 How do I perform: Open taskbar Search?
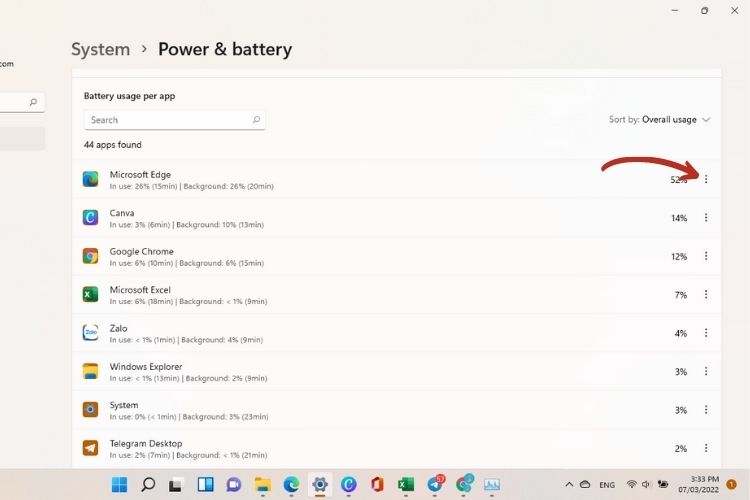(x=148, y=485)
